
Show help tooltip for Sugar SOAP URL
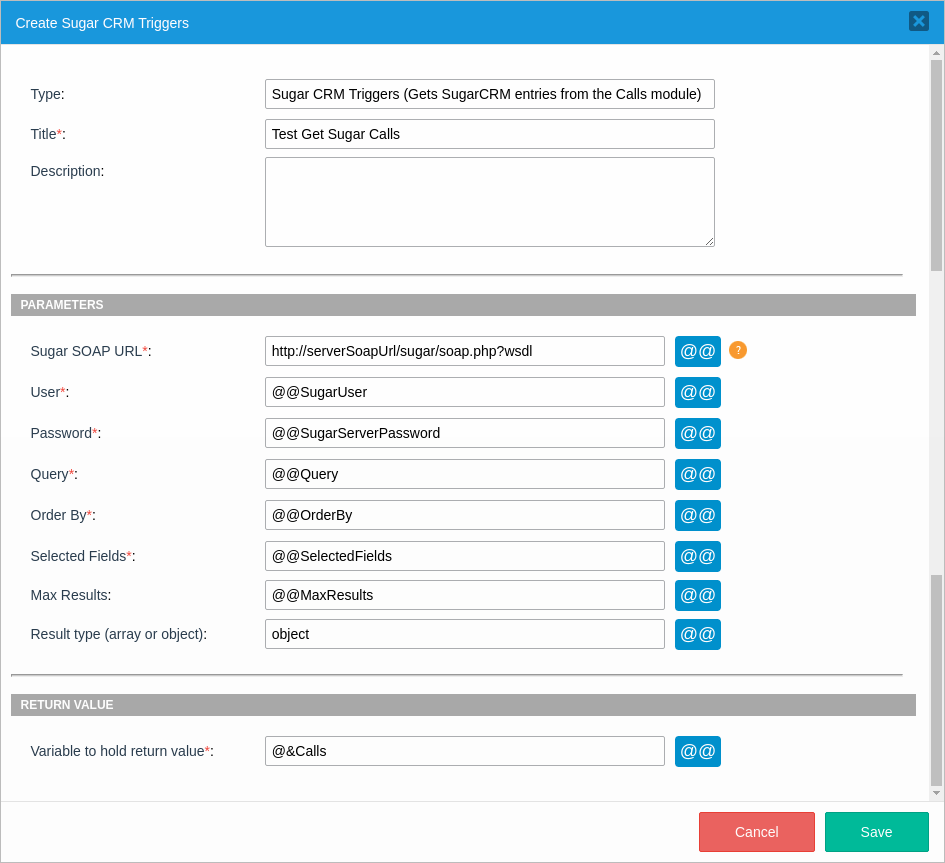coord(738,350)
